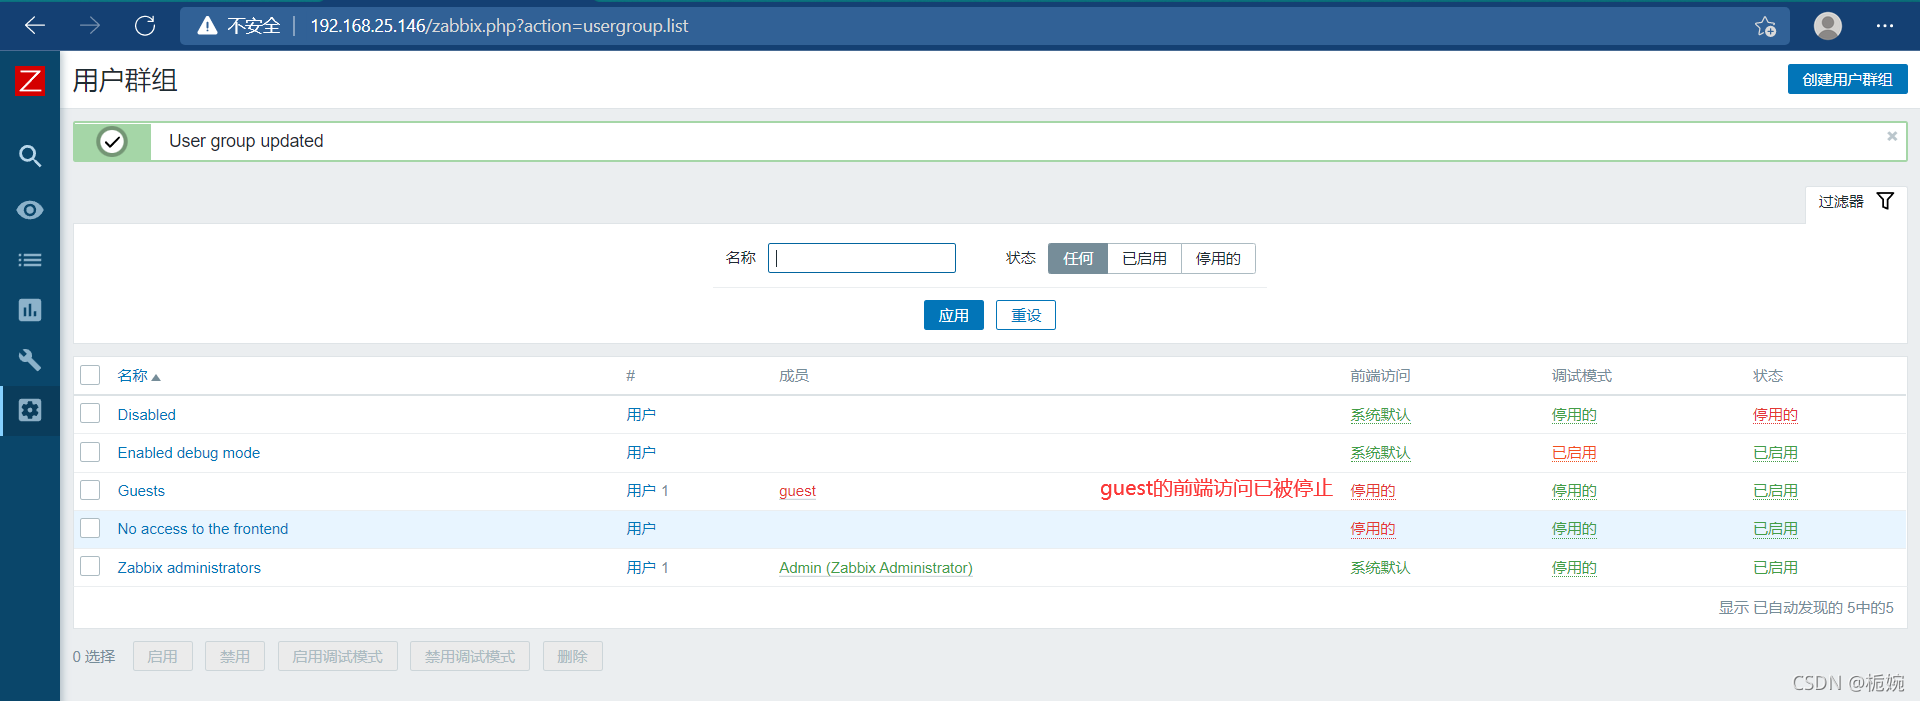
Task: Toggle debug mode 停用的 for Guests row
Action: (x=1574, y=491)
